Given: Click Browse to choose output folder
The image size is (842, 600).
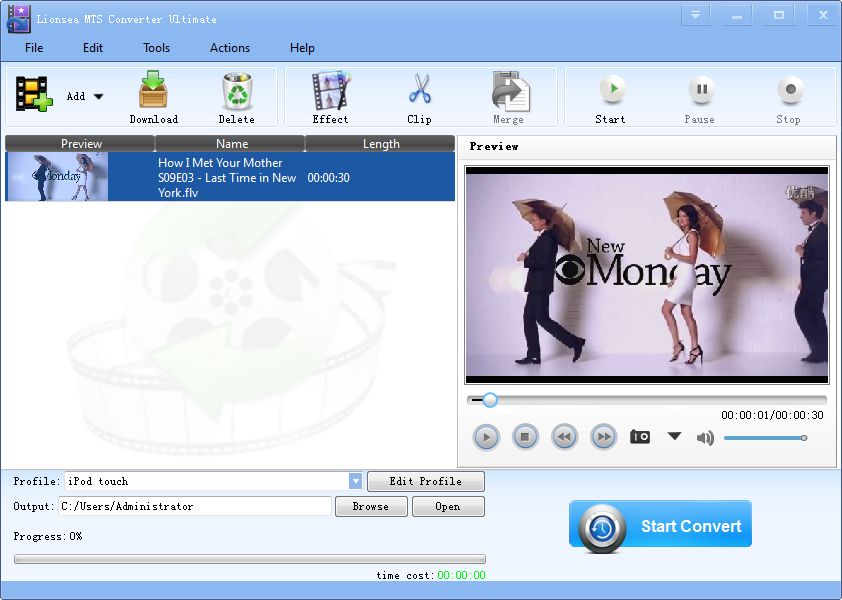Looking at the screenshot, I should click(371, 507).
